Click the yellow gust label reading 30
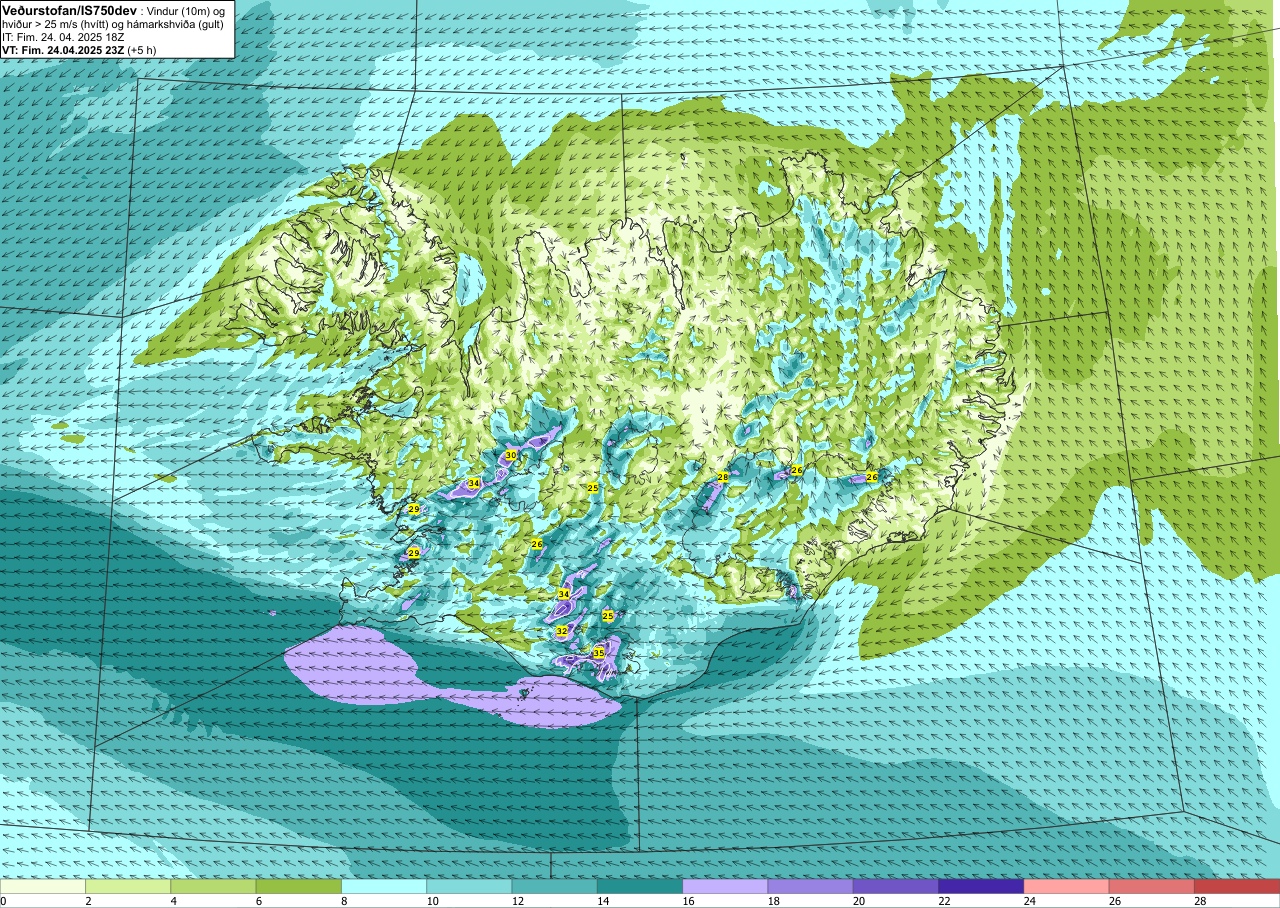This screenshot has height=908, width=1280. [511, 455]
